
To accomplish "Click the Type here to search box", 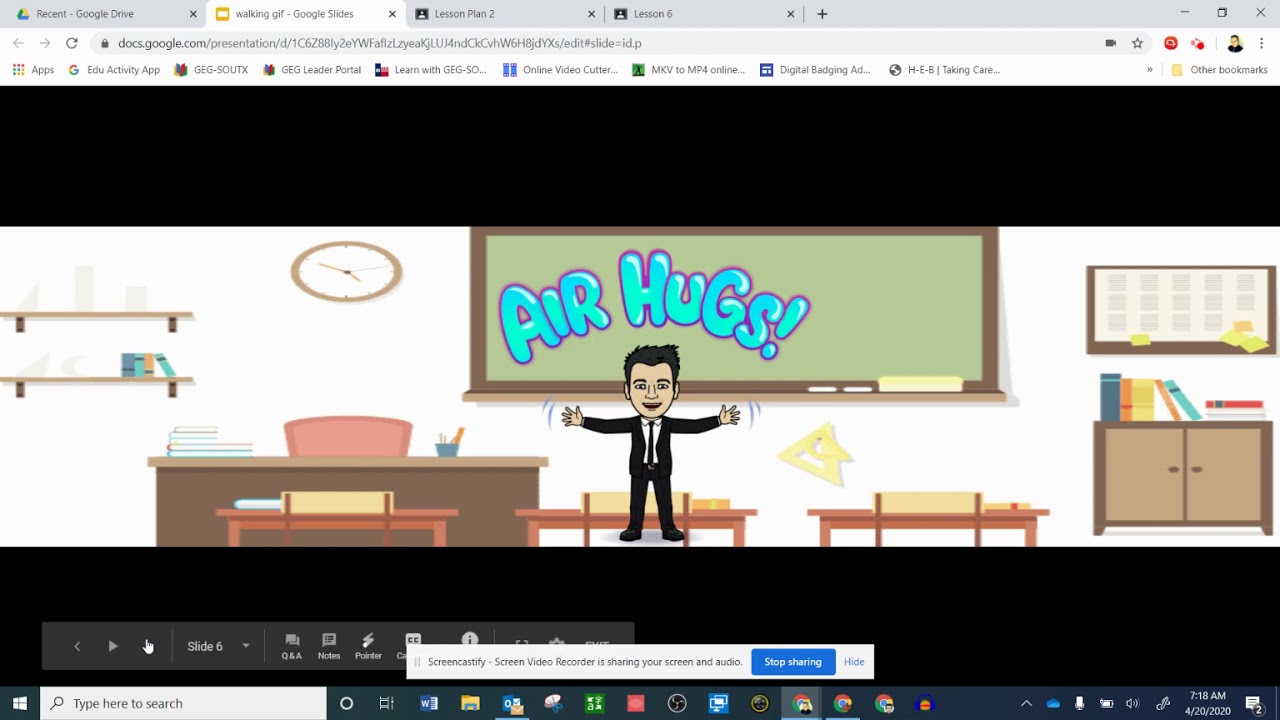I will (x=184, y=703).
